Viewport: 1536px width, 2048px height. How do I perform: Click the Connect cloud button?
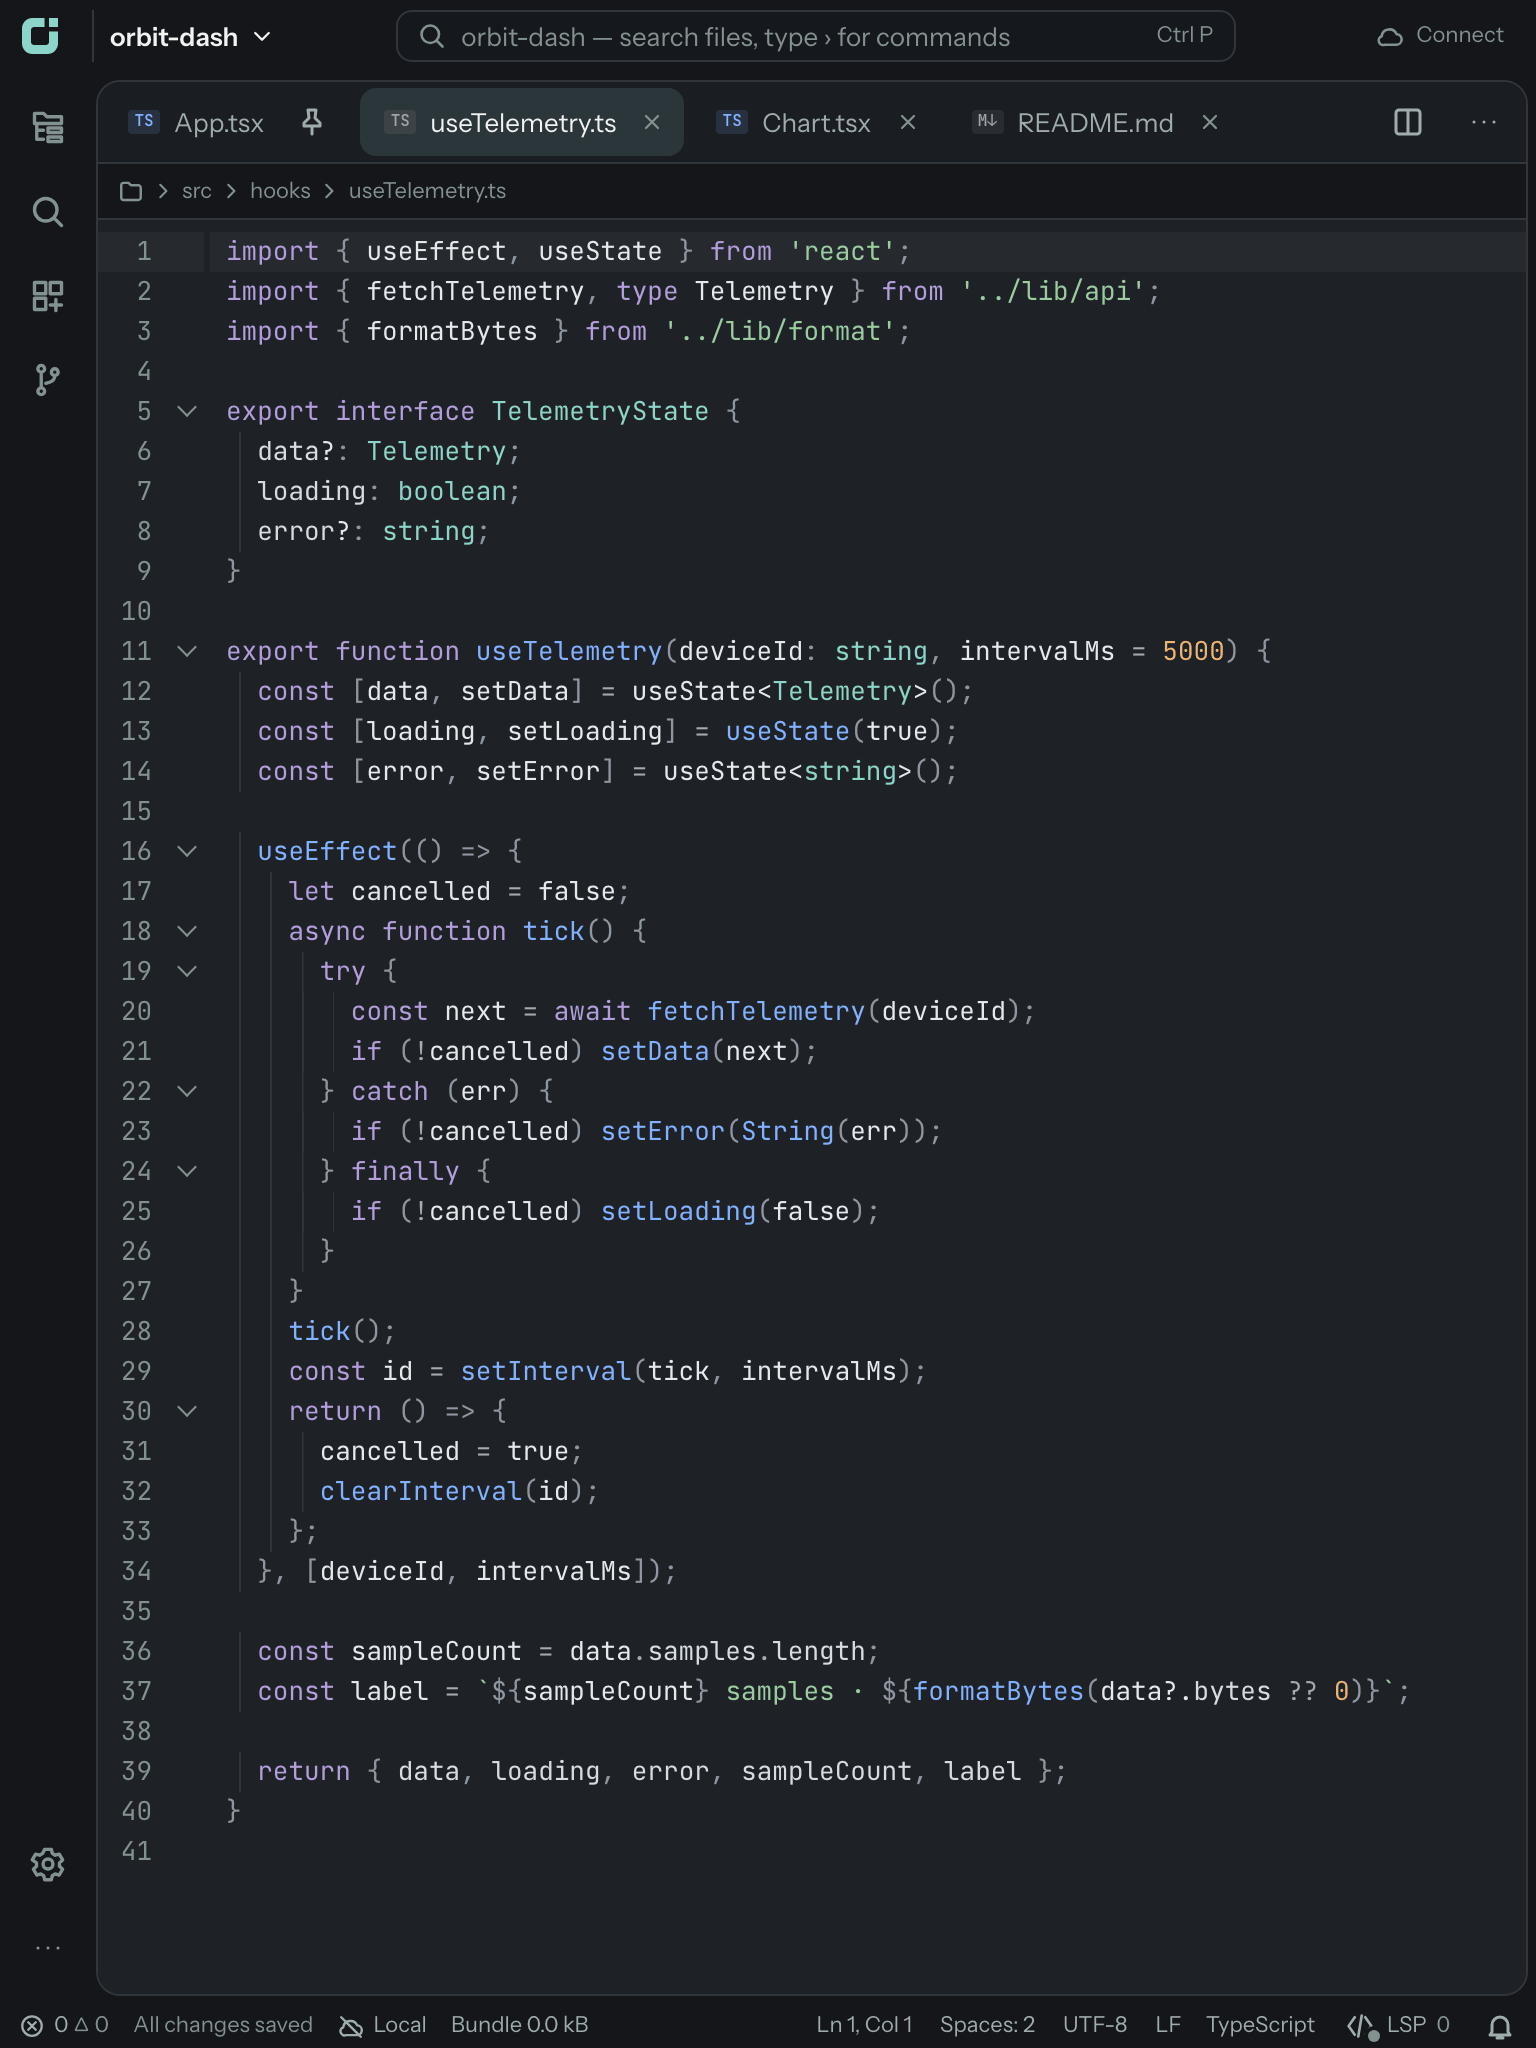[1440, 36]
